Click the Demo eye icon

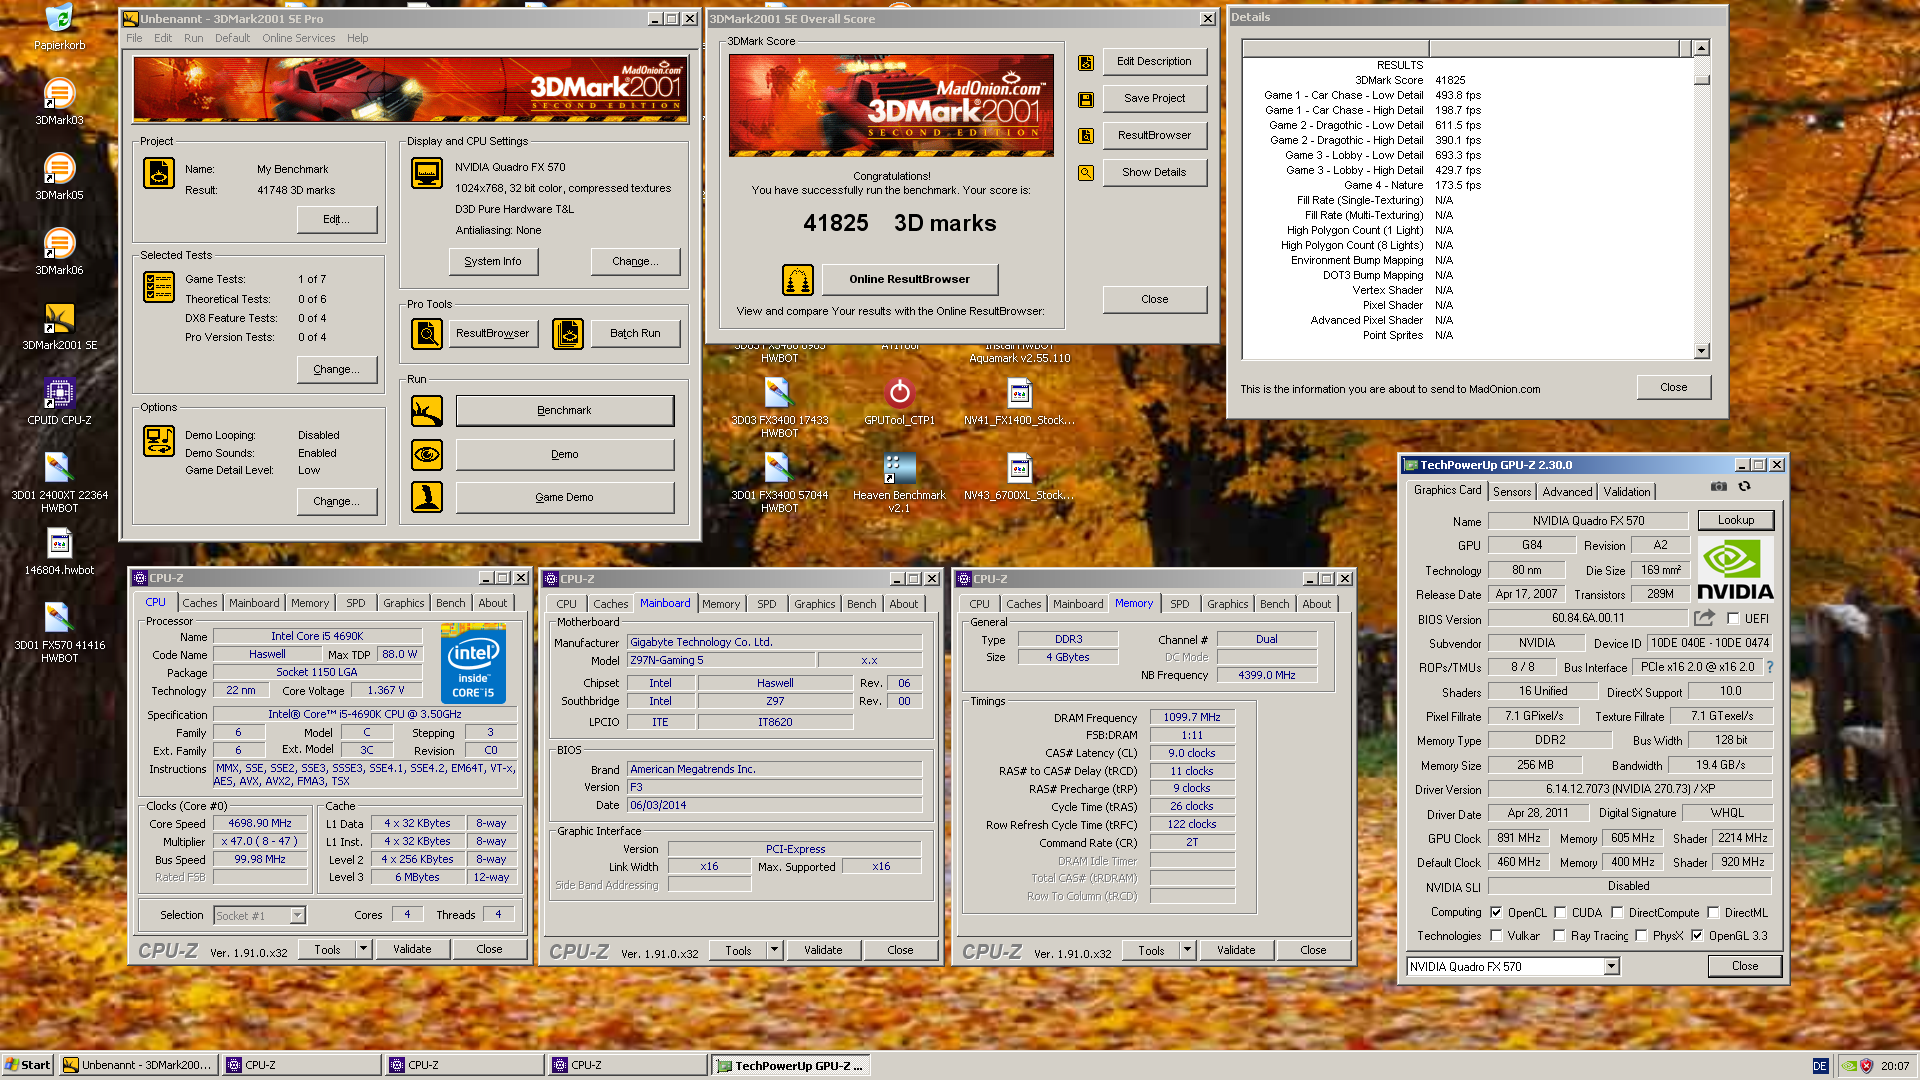point(427,455)
